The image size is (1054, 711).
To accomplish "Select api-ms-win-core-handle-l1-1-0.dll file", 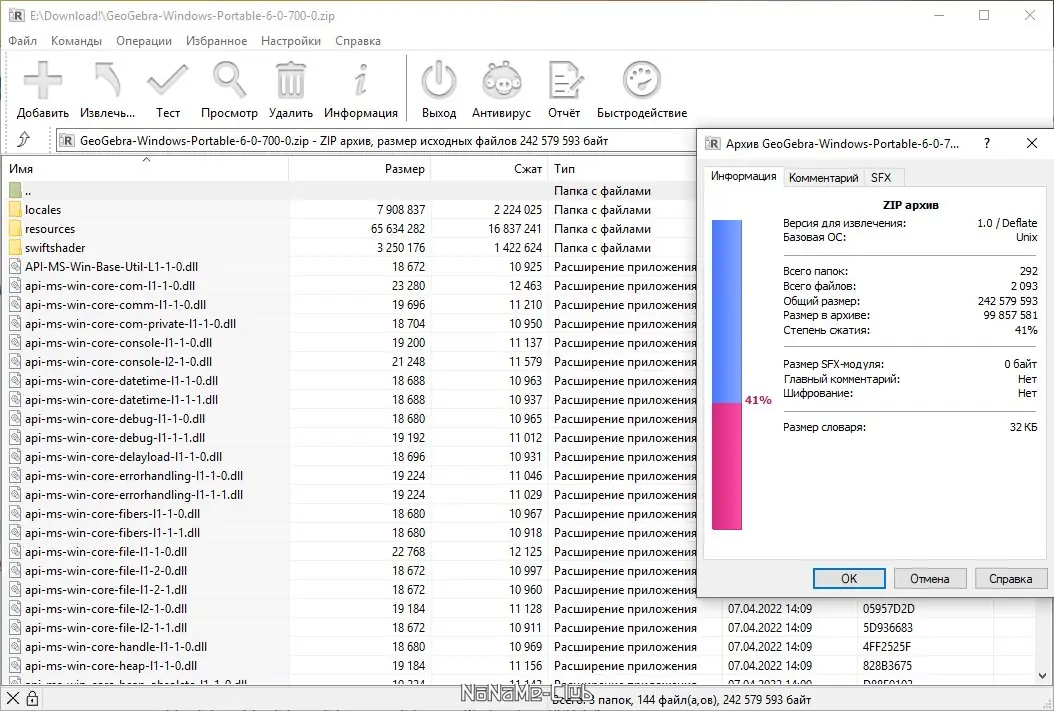I will click(x=116, y=646).
